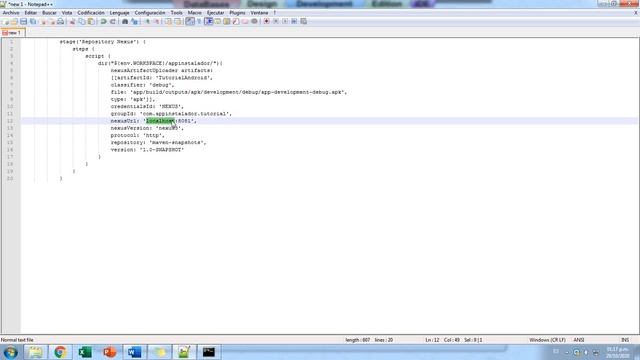Viewport: 640px width, 360px height.
Task: Open the Buscar menu
Action: 49,13
